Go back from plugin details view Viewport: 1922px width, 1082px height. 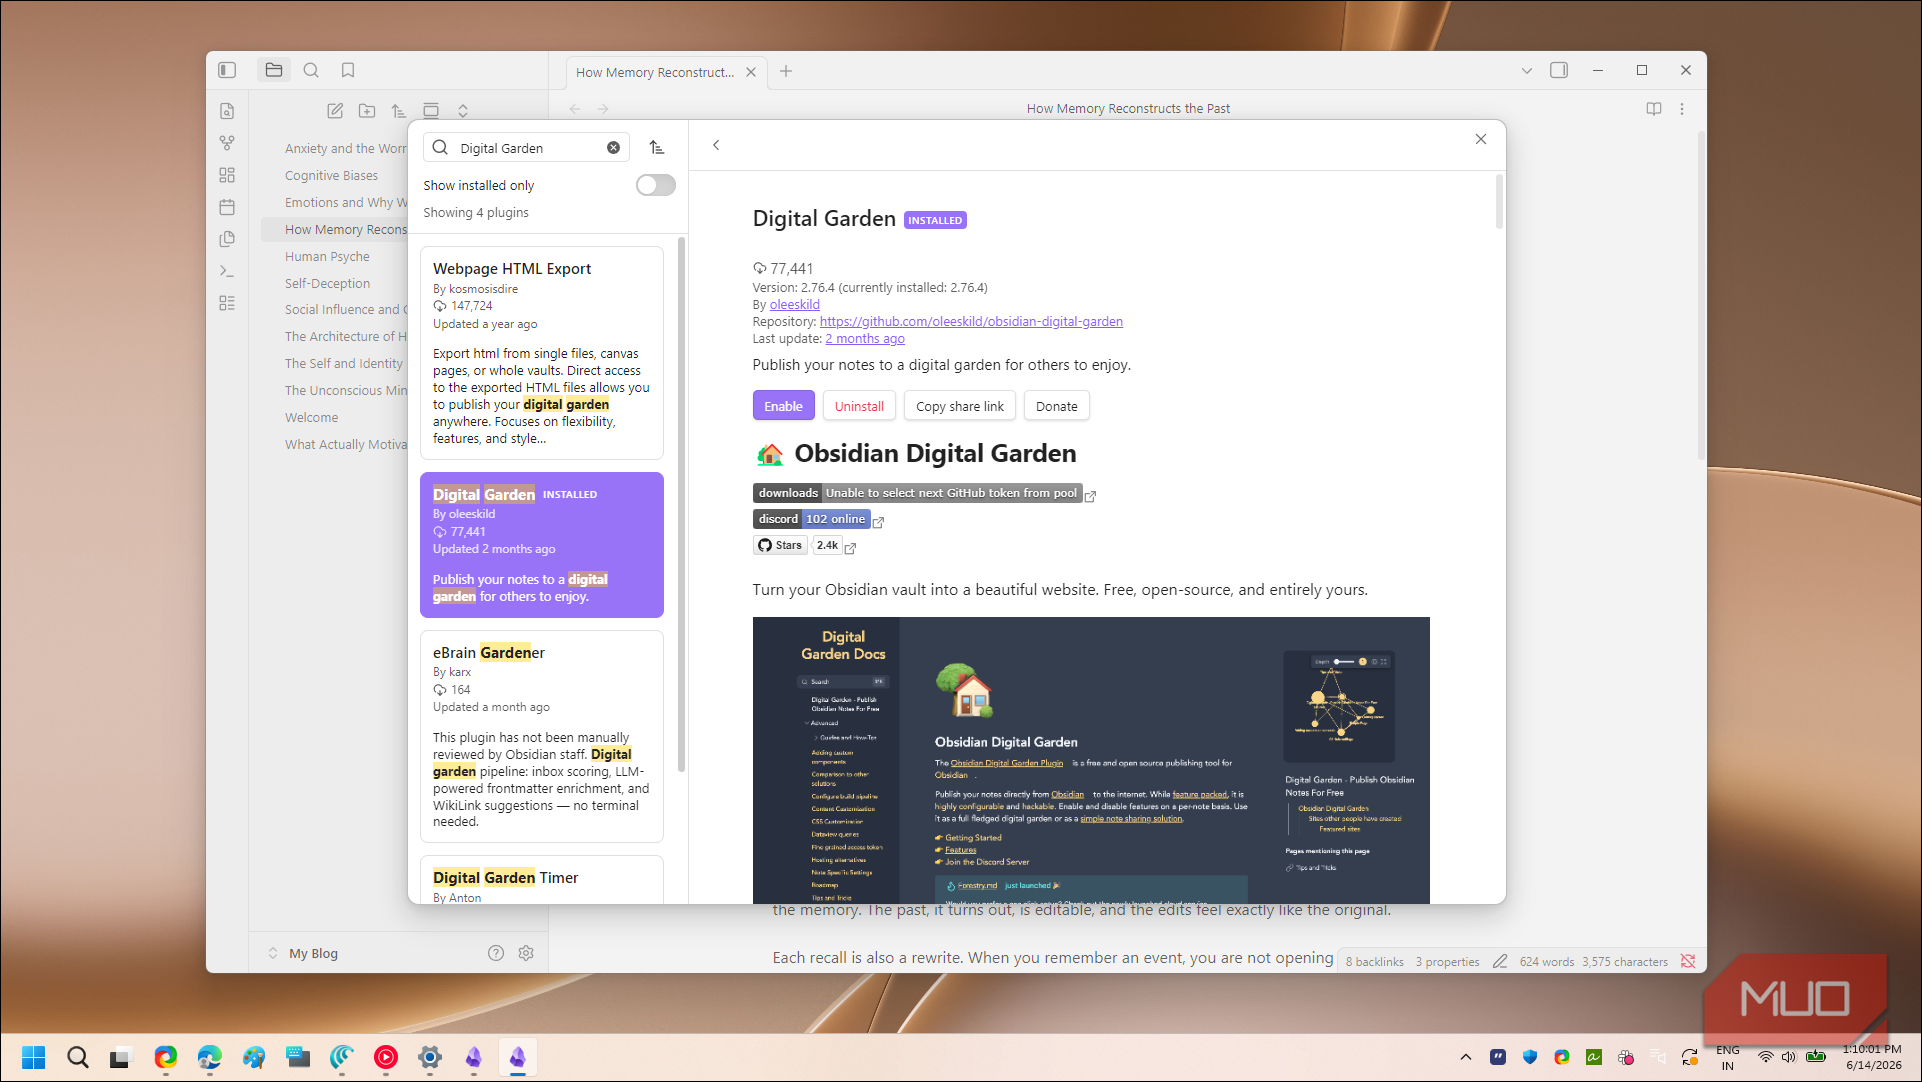[x=716, y=145]
